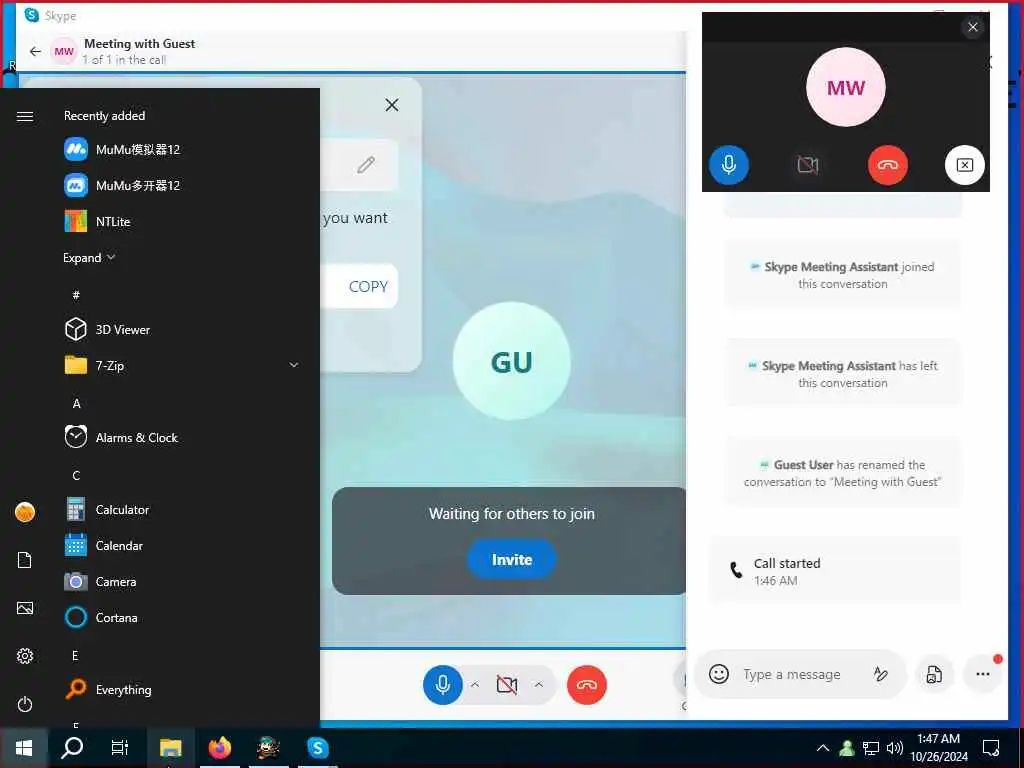This screenshot has width=1024, height=768.
Task: Edit the meeting name with pencil icon
Action: pyautogui.click(x=366, y=165)
